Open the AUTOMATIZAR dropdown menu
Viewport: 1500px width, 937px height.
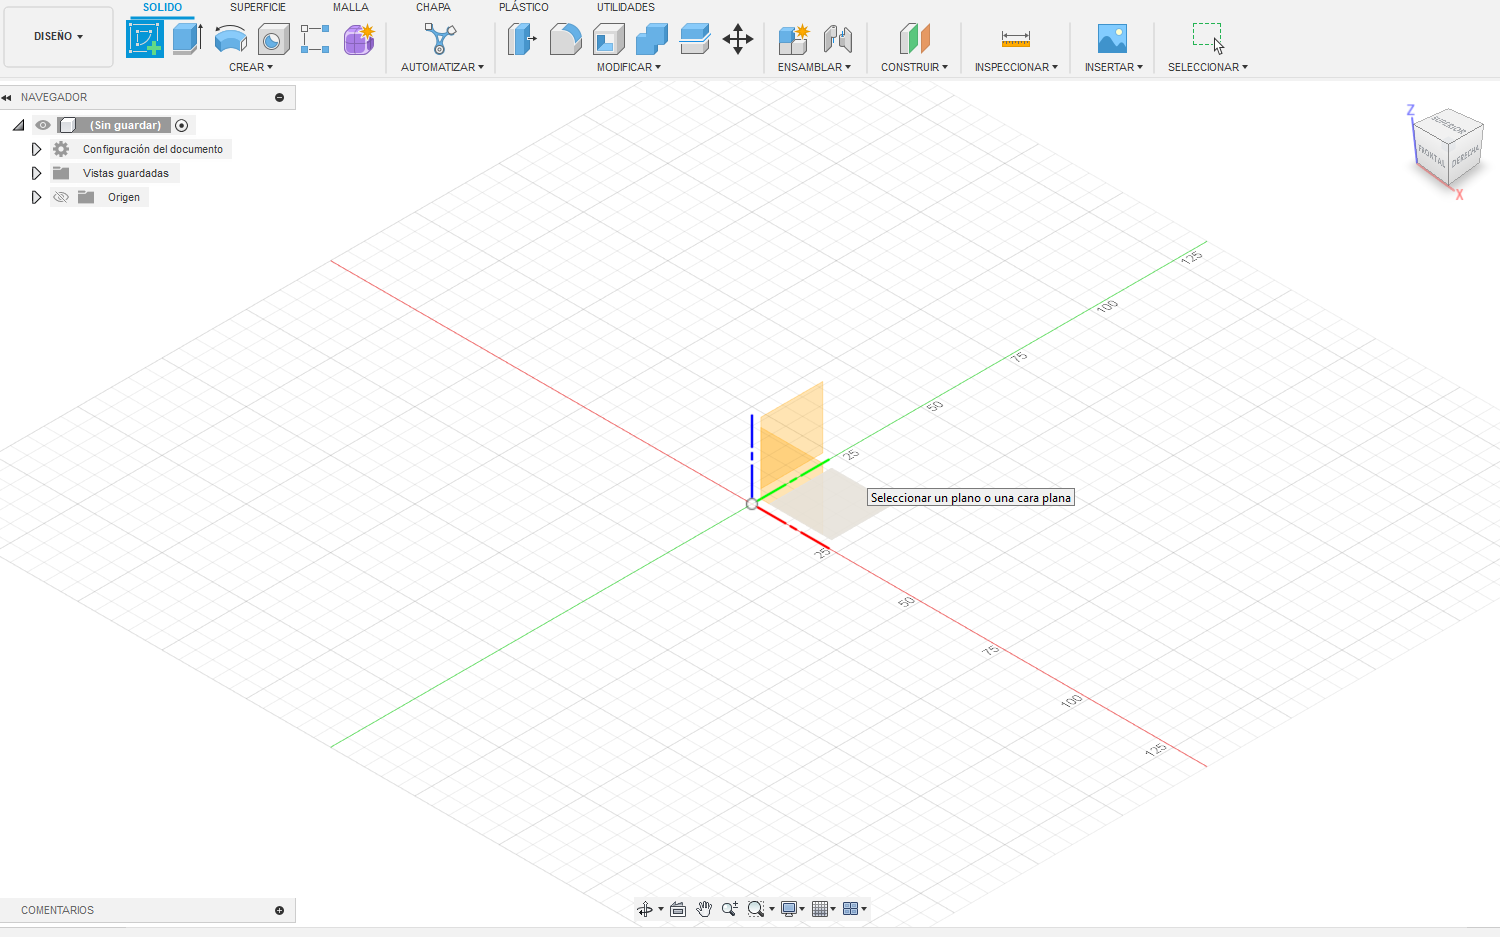pos(442,67)
